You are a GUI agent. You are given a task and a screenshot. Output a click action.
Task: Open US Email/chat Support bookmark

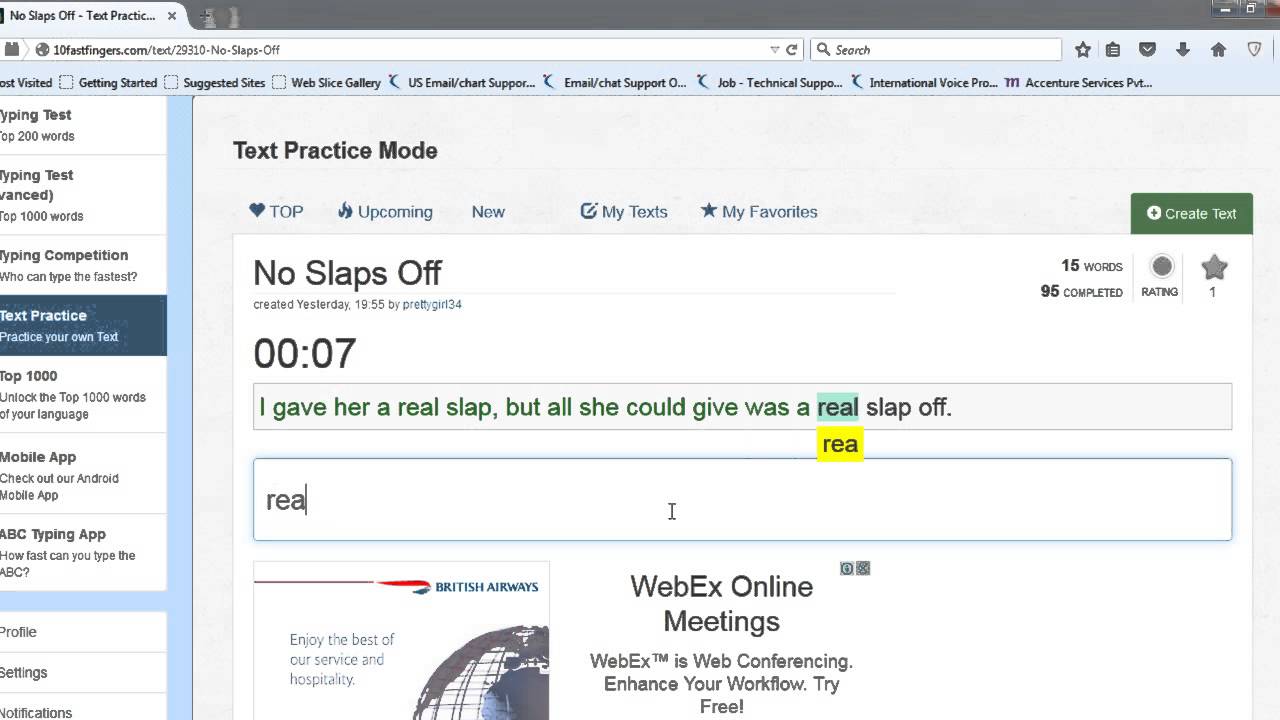(462, 83)
